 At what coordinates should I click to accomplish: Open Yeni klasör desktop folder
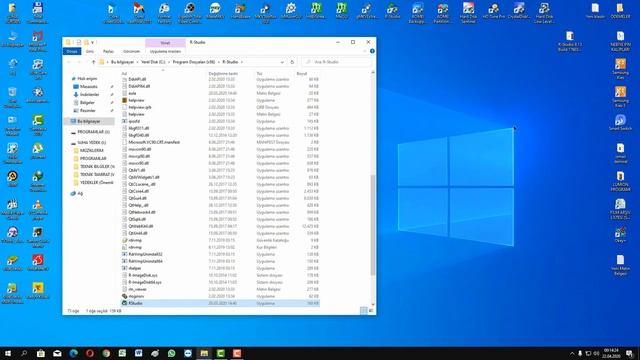(595, 11)
